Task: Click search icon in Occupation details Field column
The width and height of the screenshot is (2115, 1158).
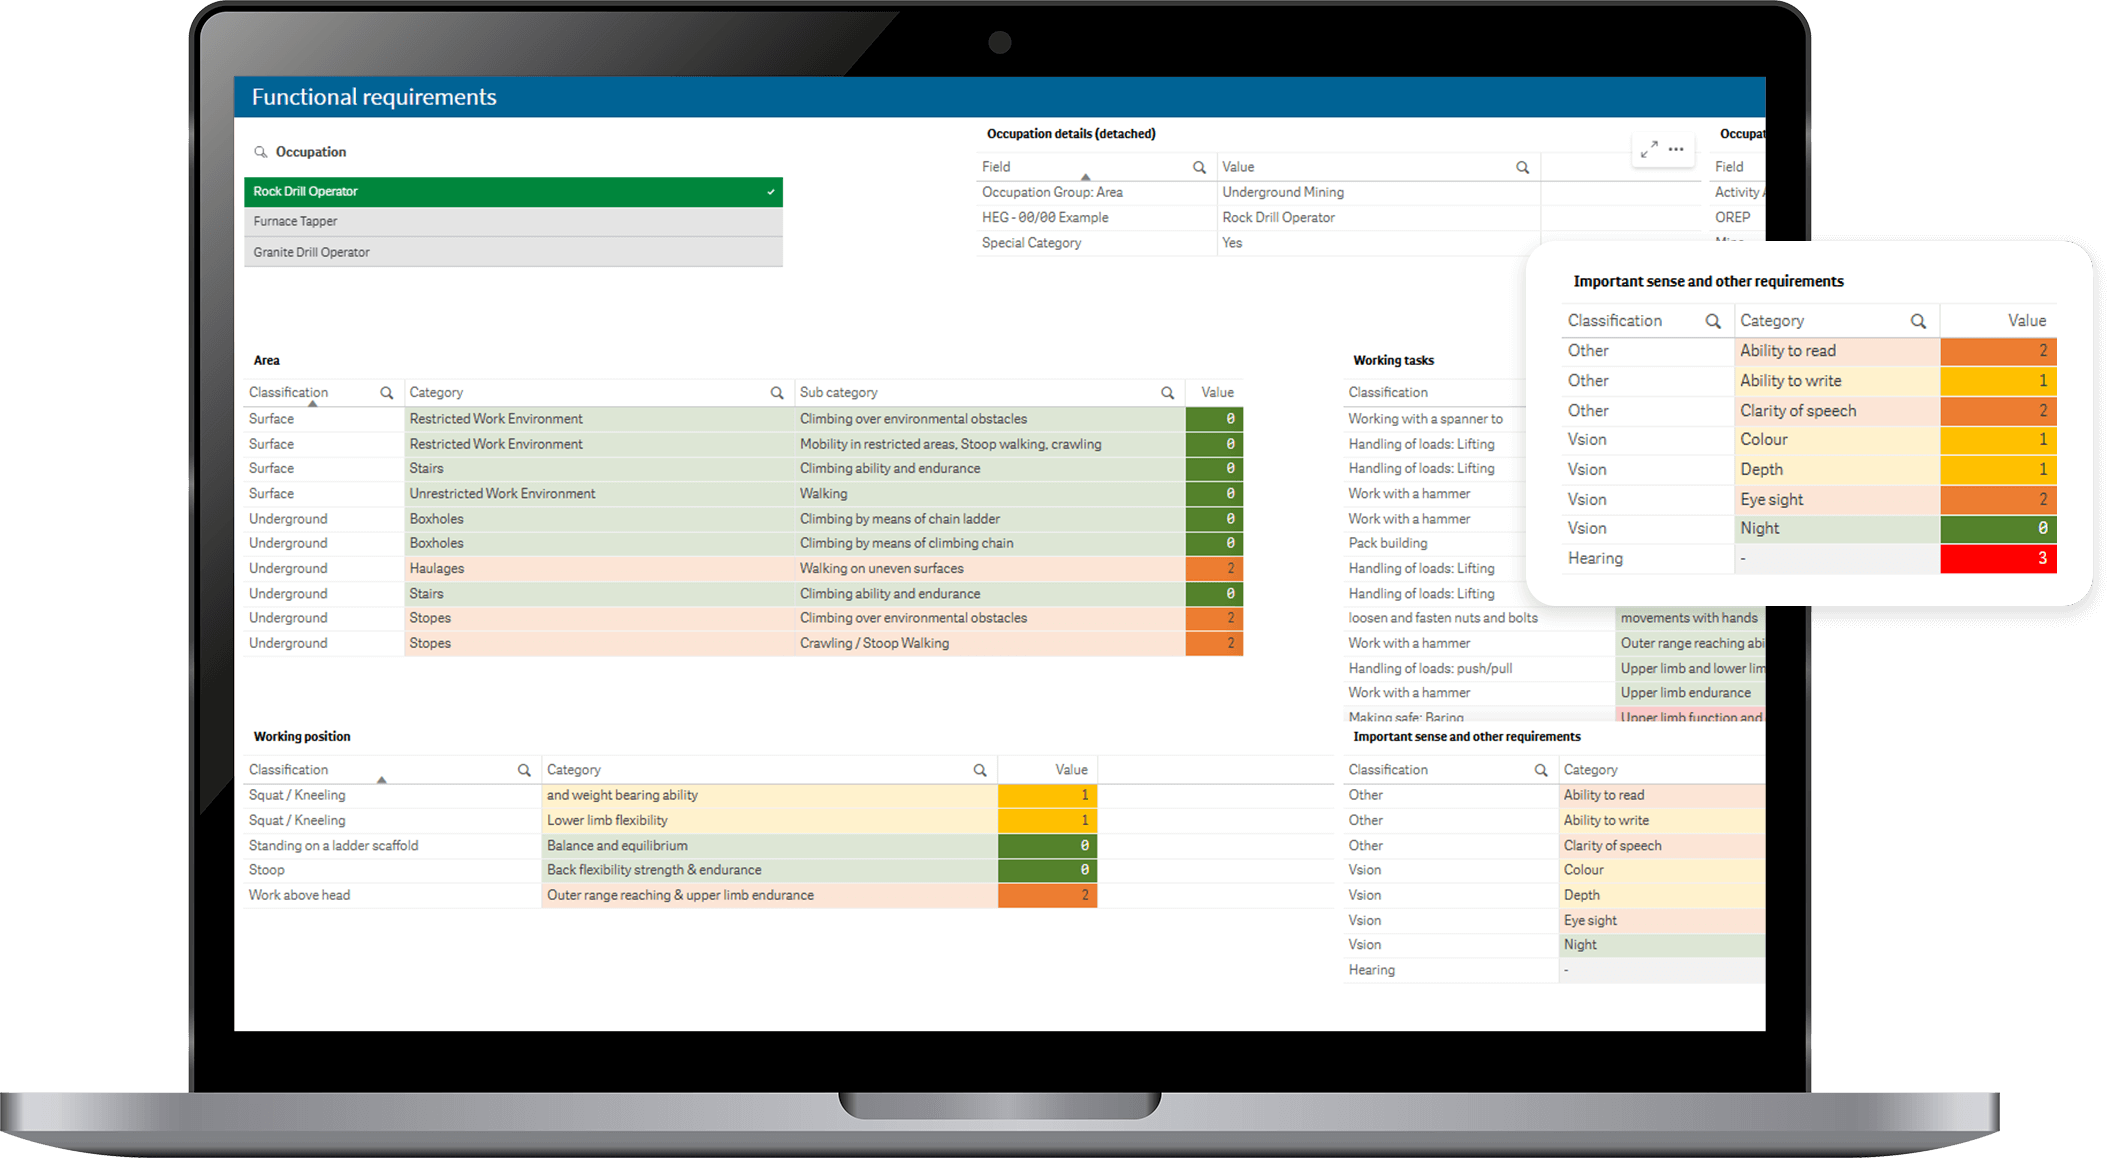Action: (x=1199, y=167)
